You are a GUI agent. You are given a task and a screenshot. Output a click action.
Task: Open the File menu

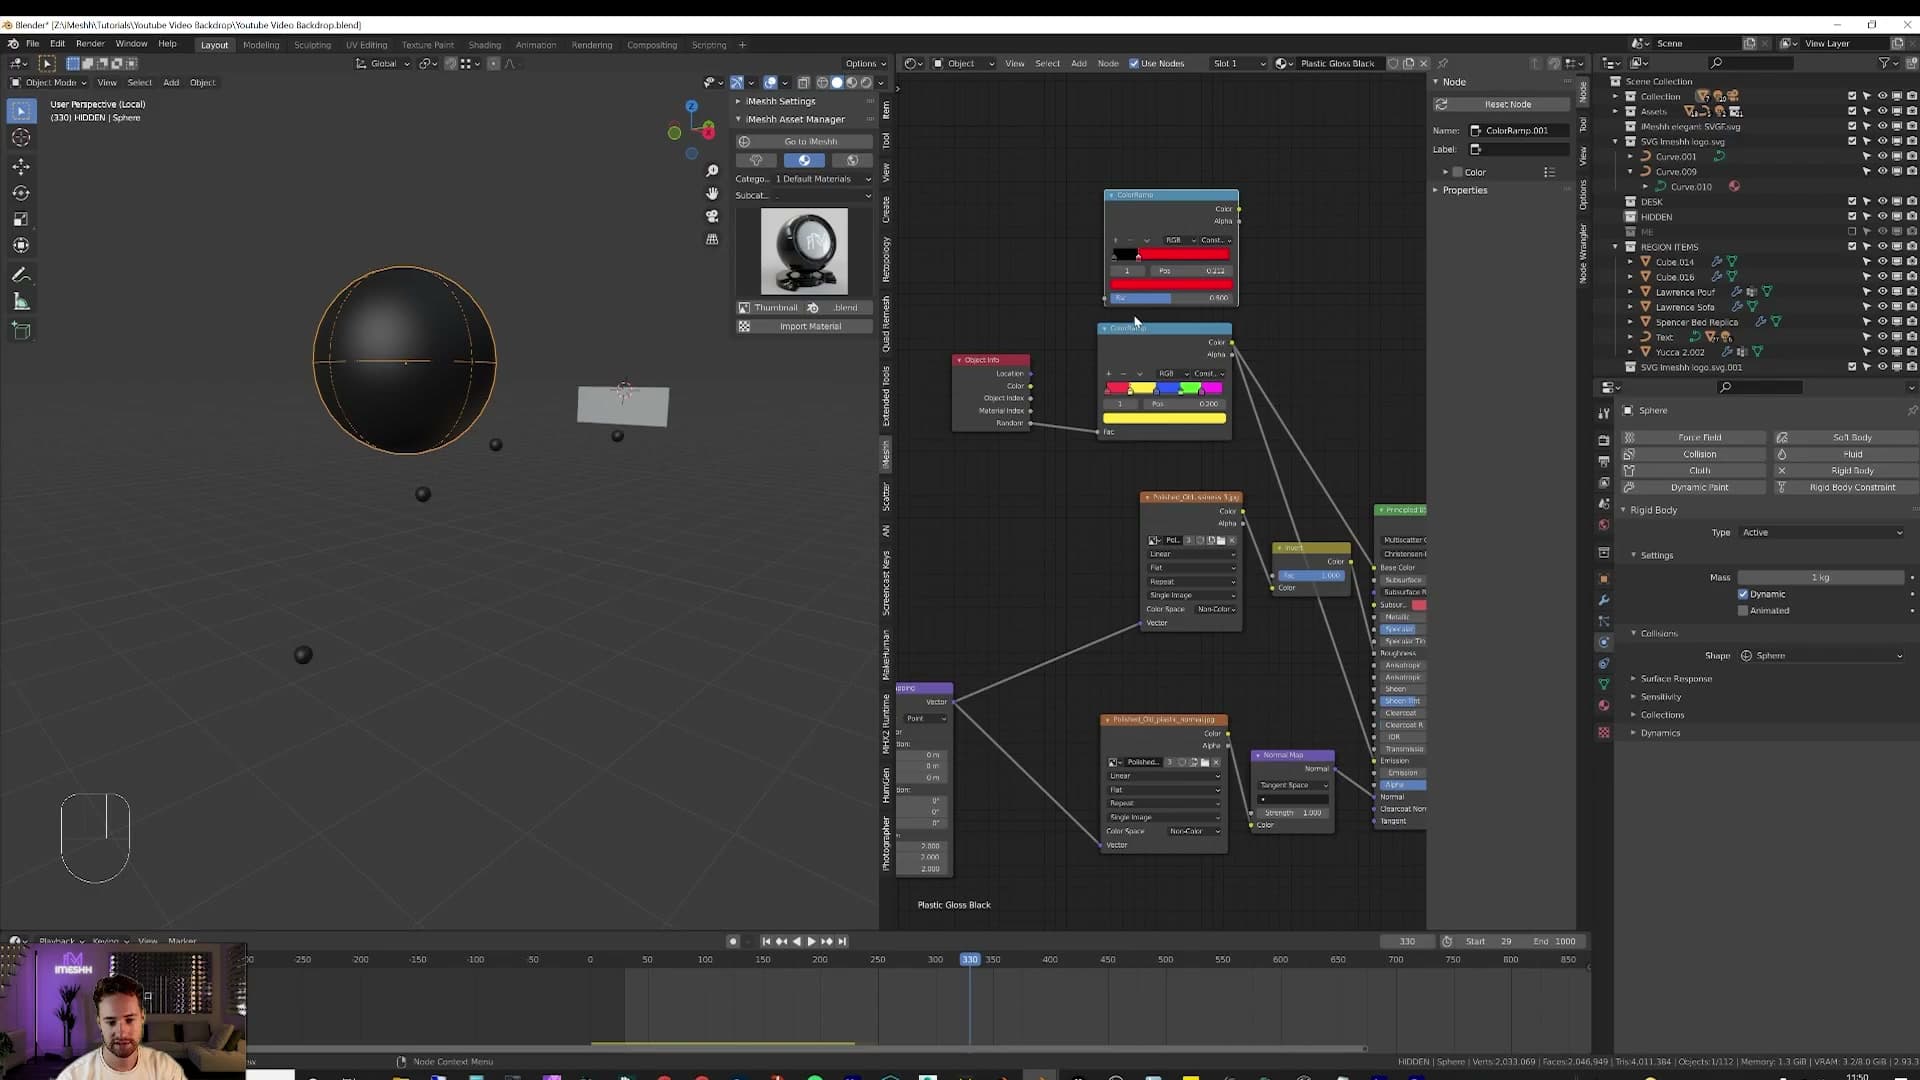tap(32, 44)
